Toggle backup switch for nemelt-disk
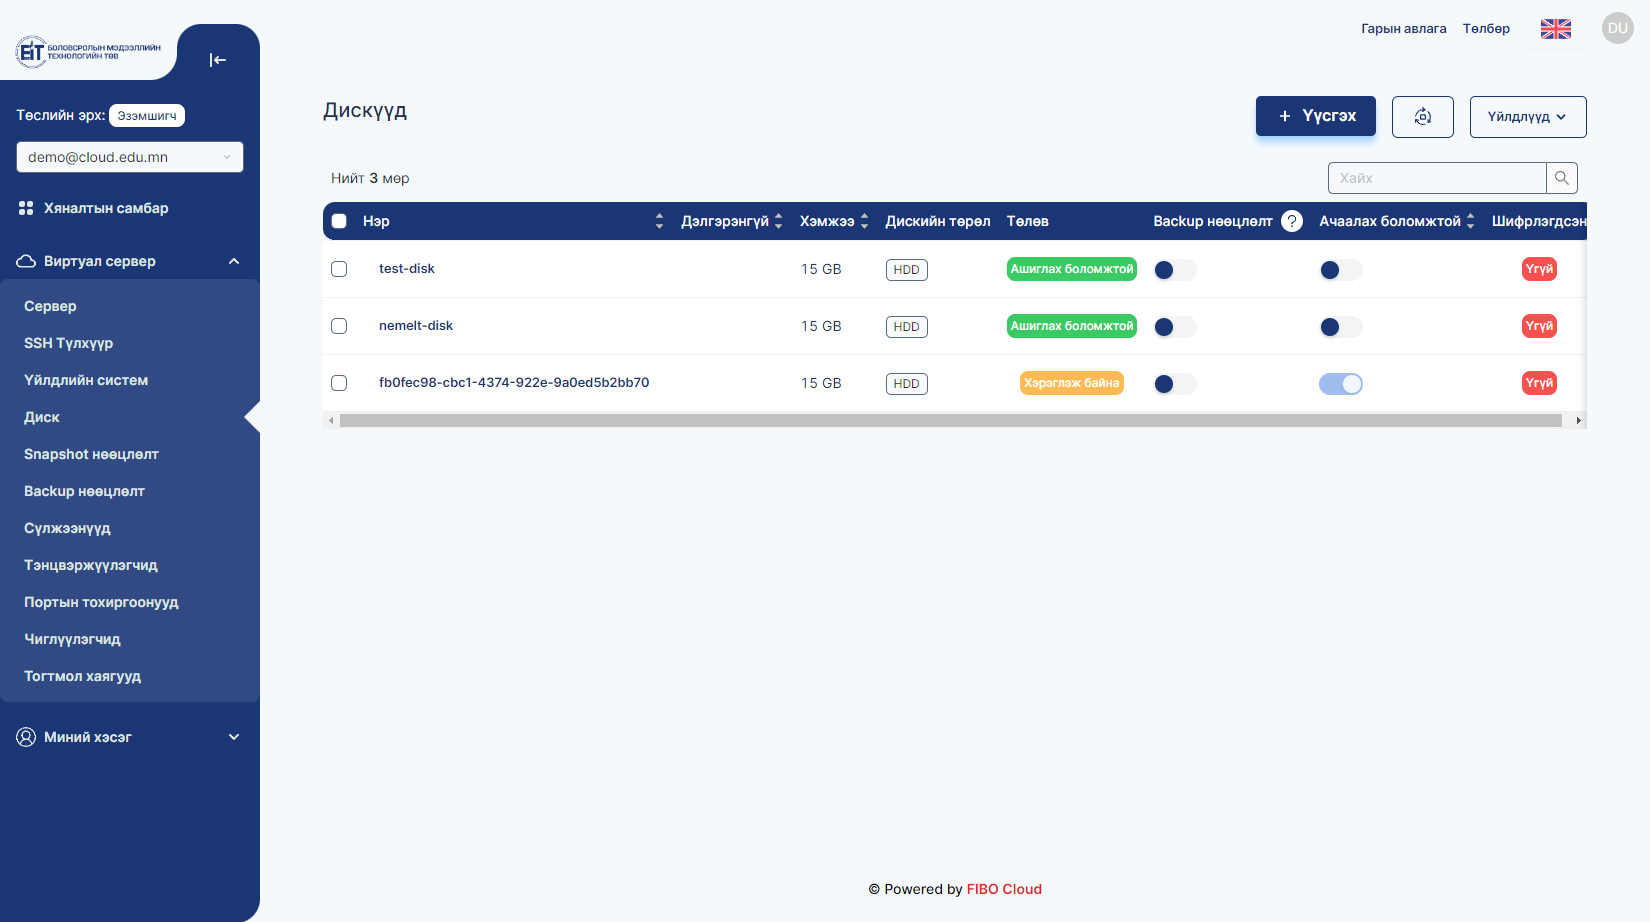The image size is (1650, 922). [x=1175, y=327]
